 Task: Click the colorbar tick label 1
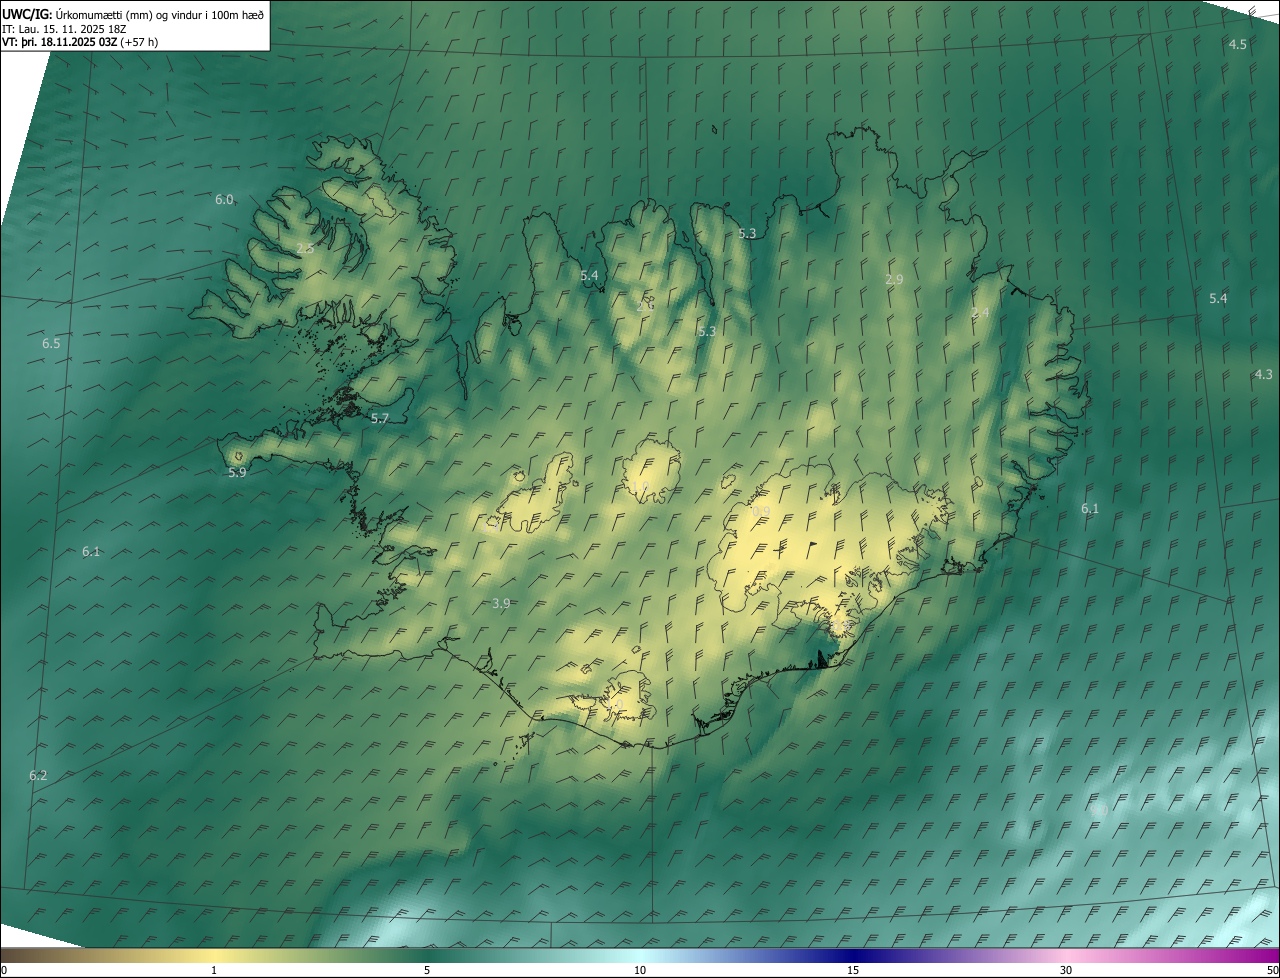[x=214, y=971]
